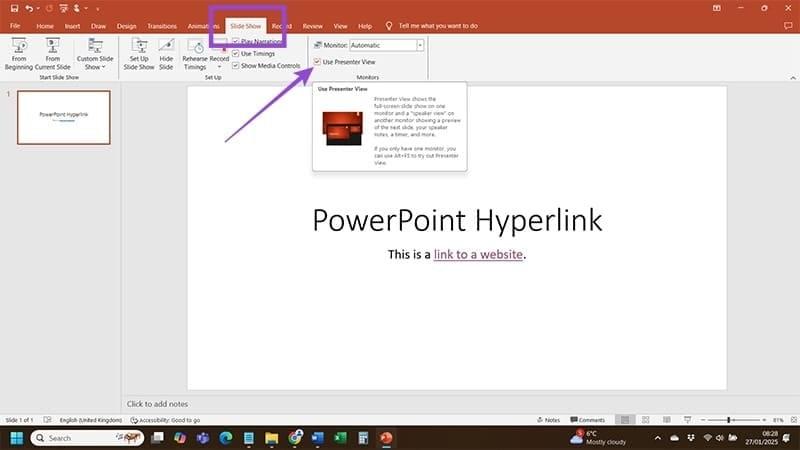
Task: Click Start From Beginning quick access icon
Action: click(x=63, y=8)
